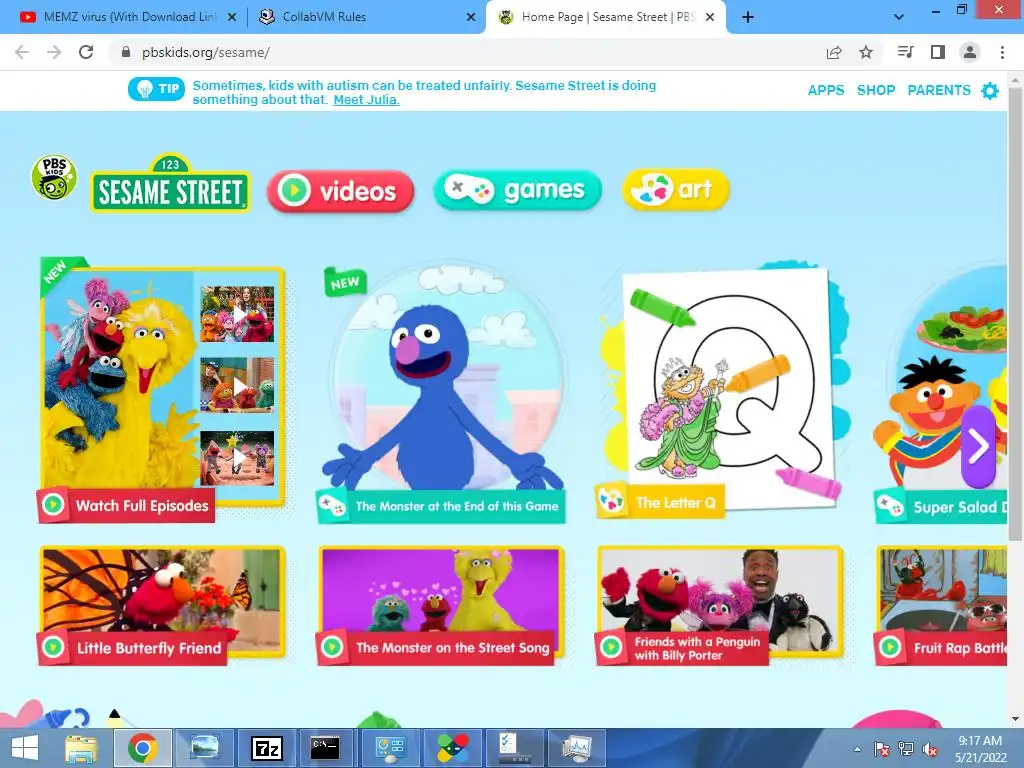Bookmark this page with star
Viewport: 1024px width, 768px height.
point(866,52)
